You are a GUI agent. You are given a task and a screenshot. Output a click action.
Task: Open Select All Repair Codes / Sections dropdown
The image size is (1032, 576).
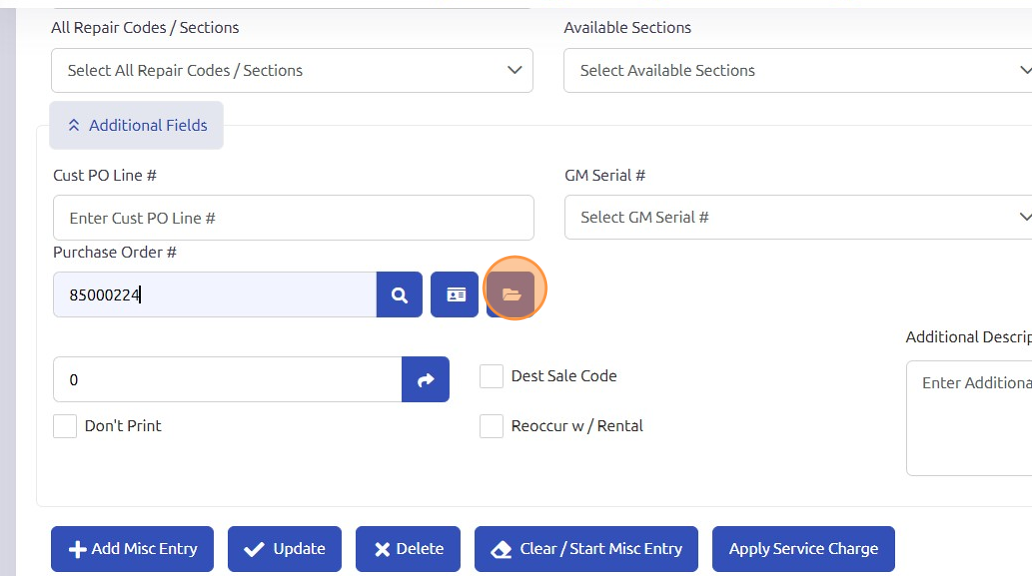click(292, 71)
